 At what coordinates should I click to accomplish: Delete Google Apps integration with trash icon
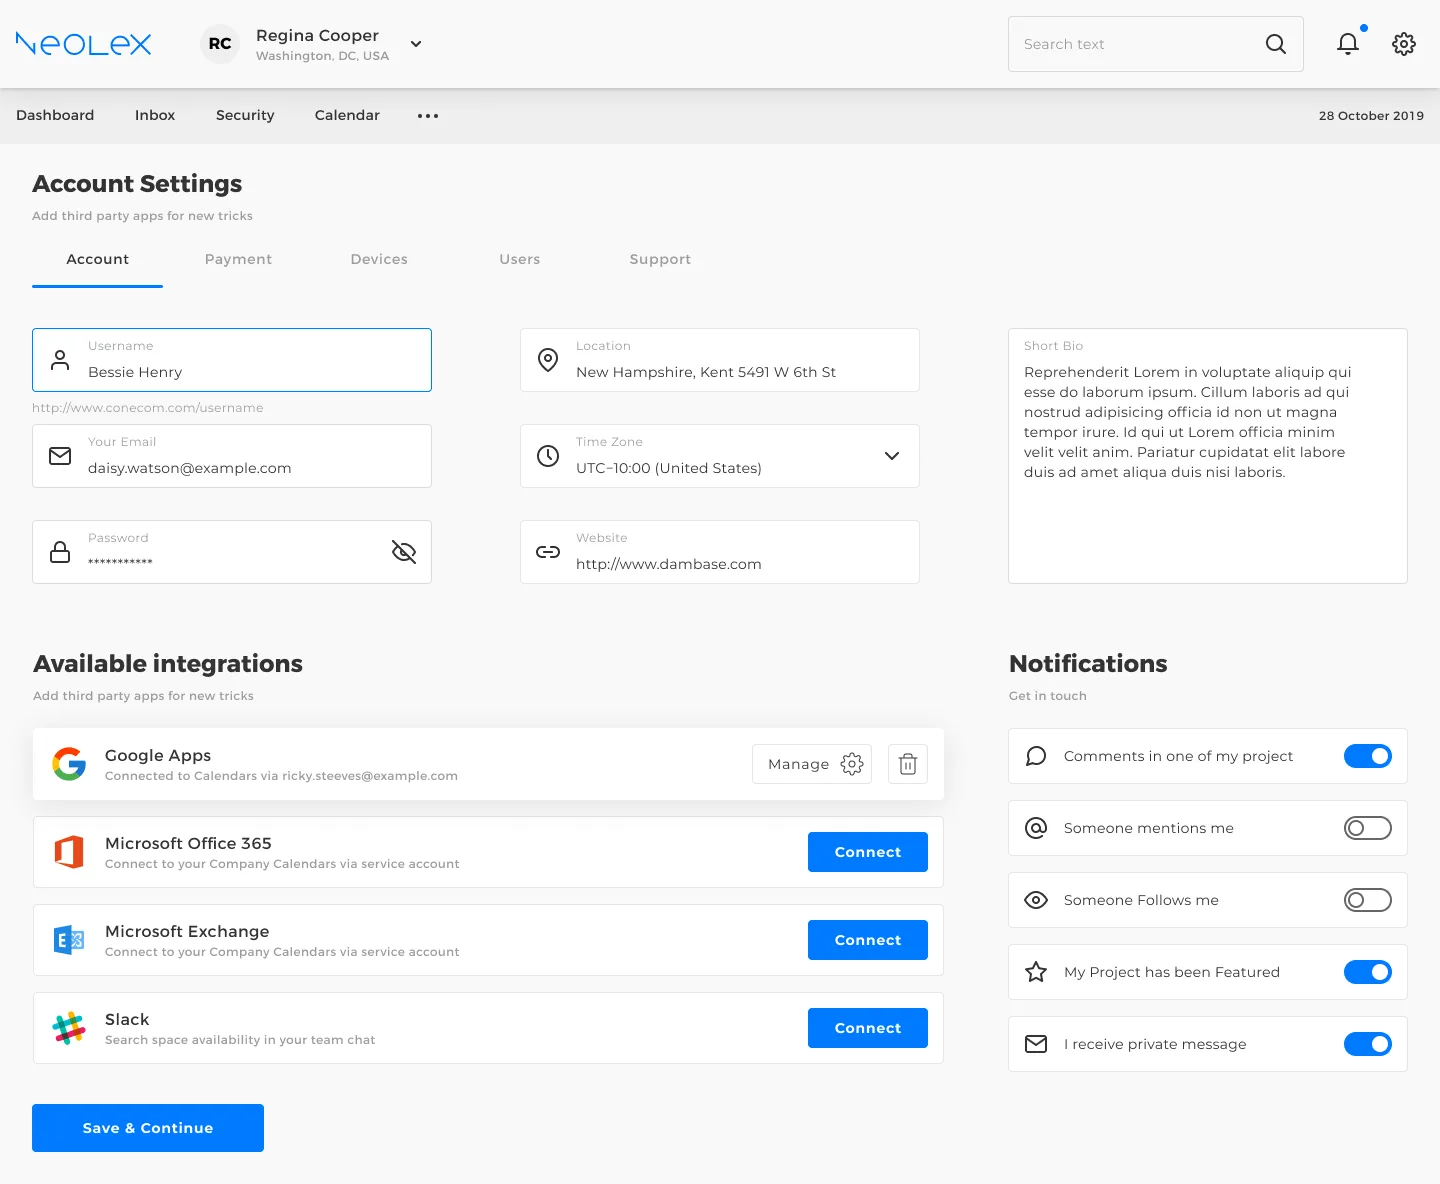(908, 764)
